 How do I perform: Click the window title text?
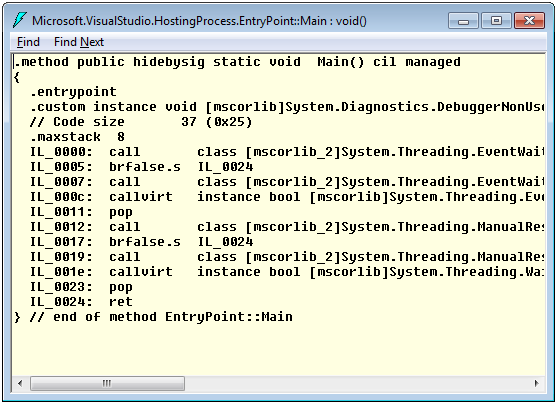199,21
